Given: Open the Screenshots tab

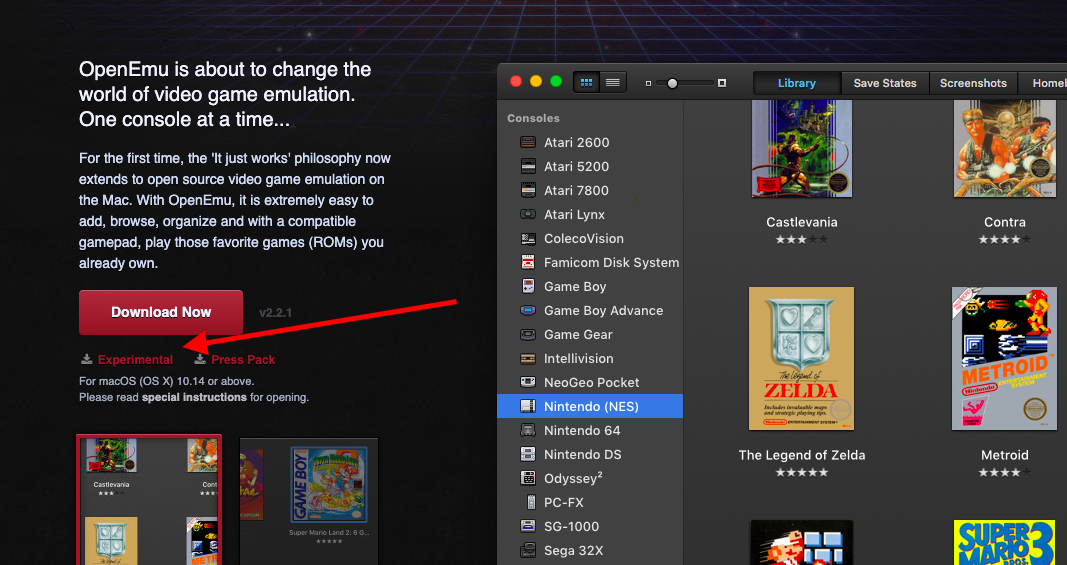Looking at the screenshot, I should [x=973, y=83].
